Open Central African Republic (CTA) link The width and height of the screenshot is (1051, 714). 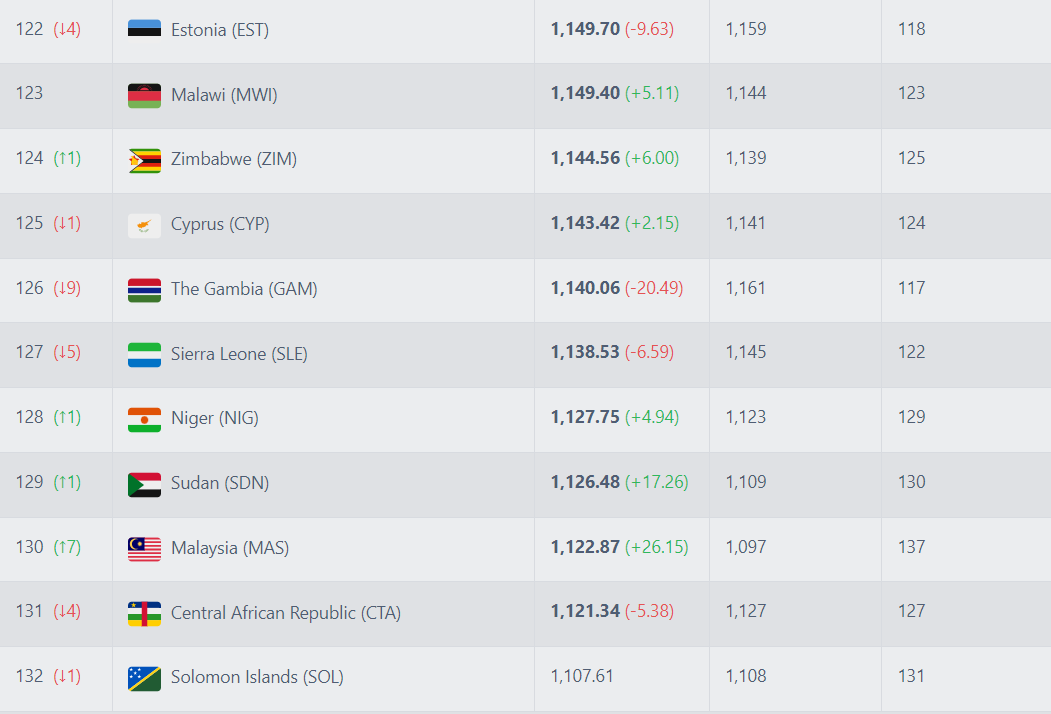pyautogui.click(x=286, y=613)
